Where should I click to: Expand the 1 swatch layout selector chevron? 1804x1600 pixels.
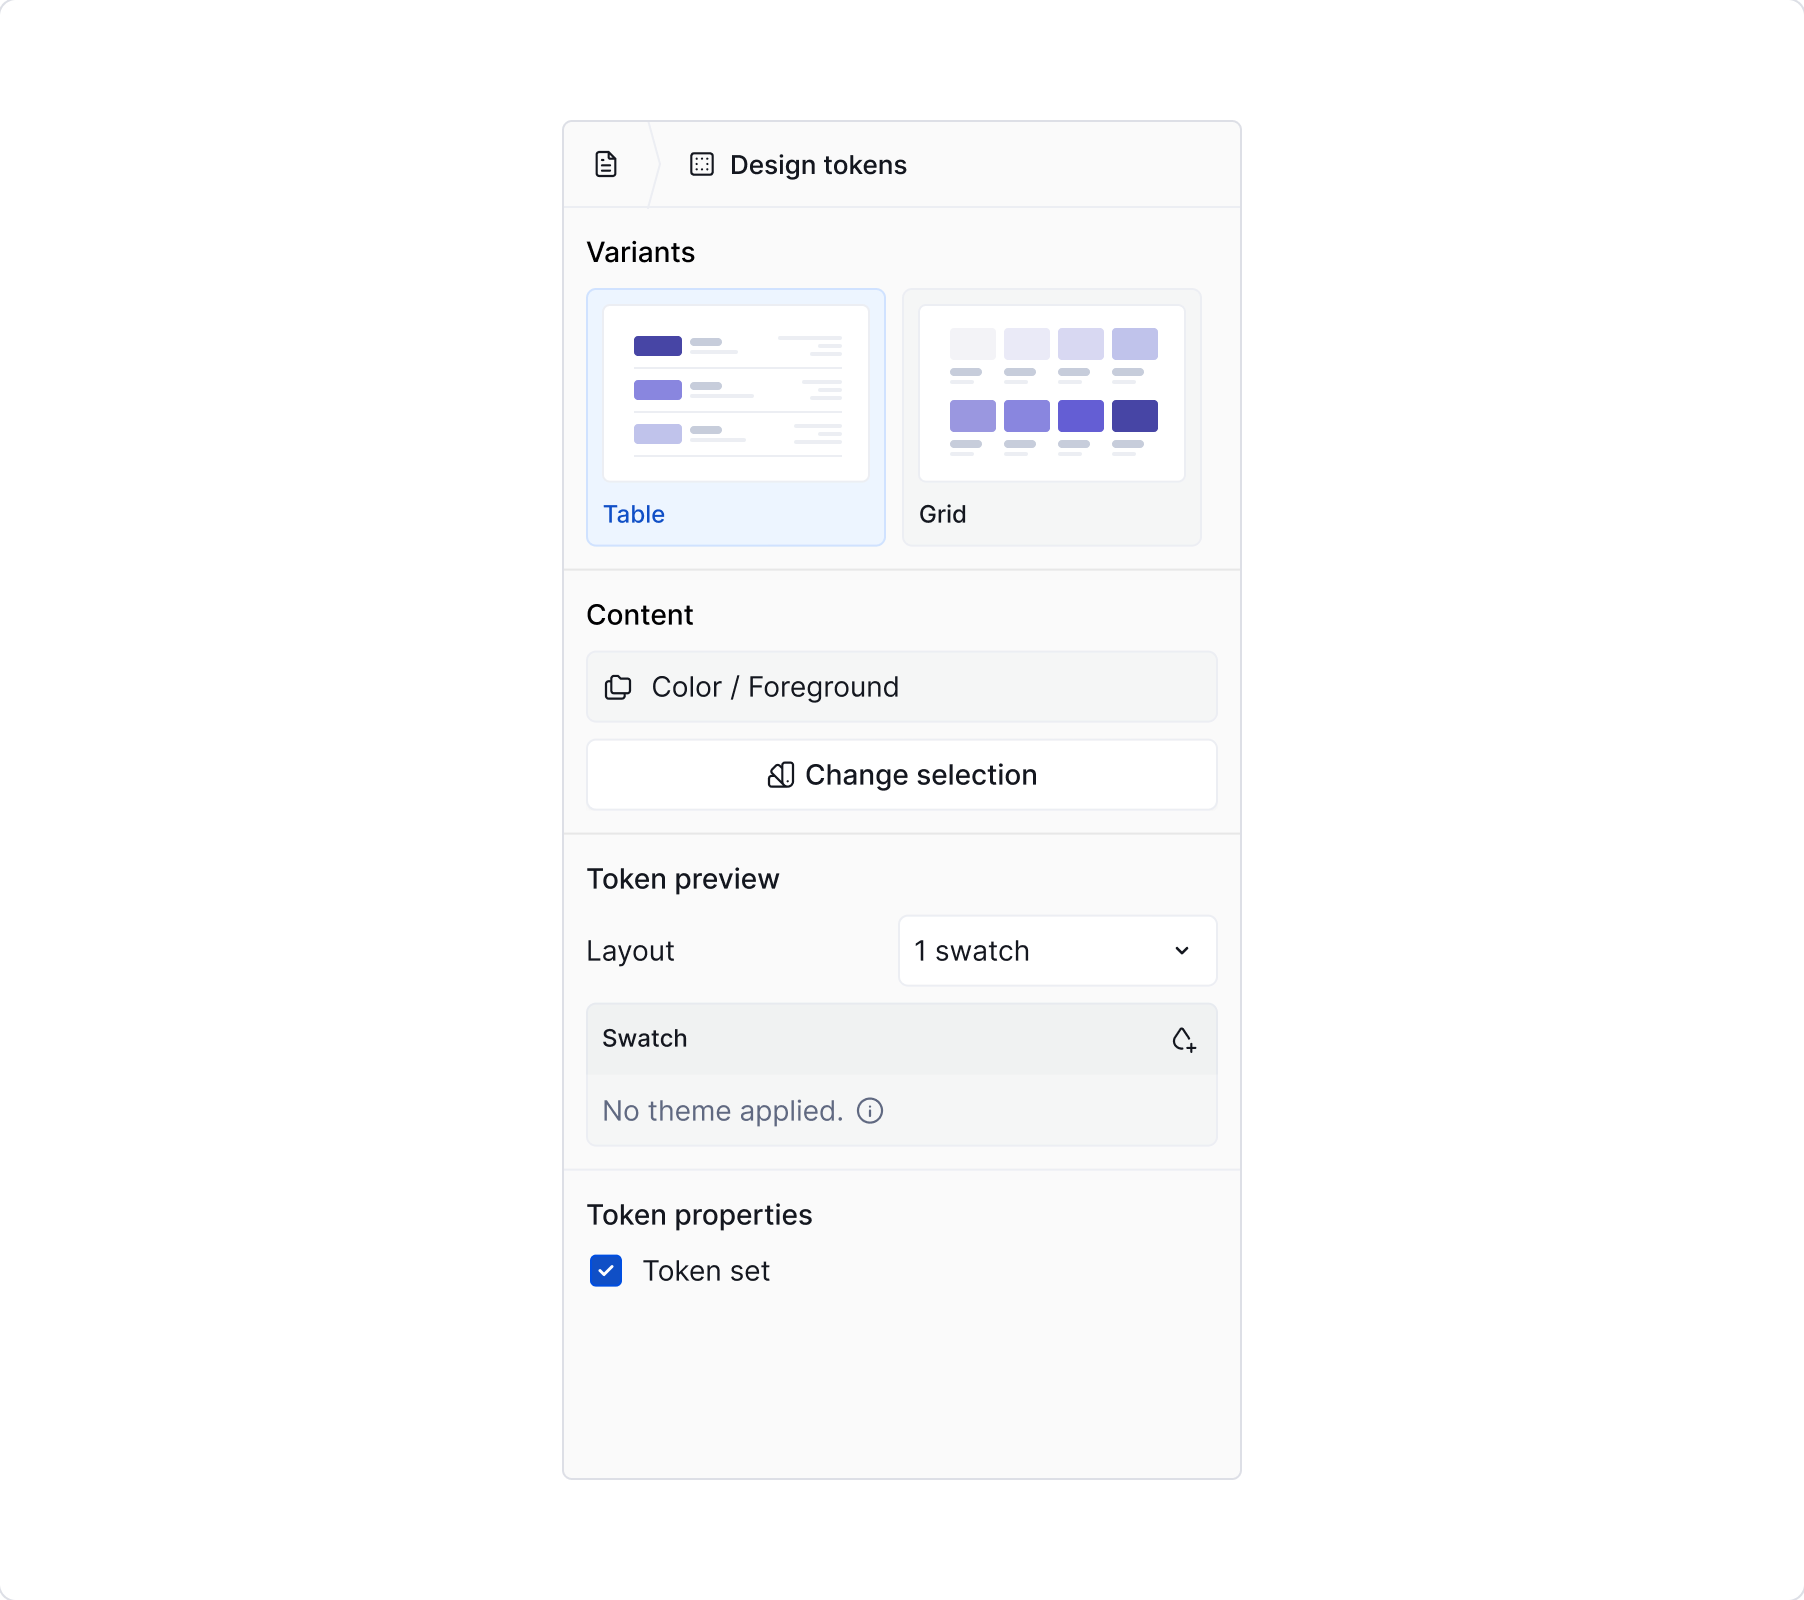(1183, 951)
